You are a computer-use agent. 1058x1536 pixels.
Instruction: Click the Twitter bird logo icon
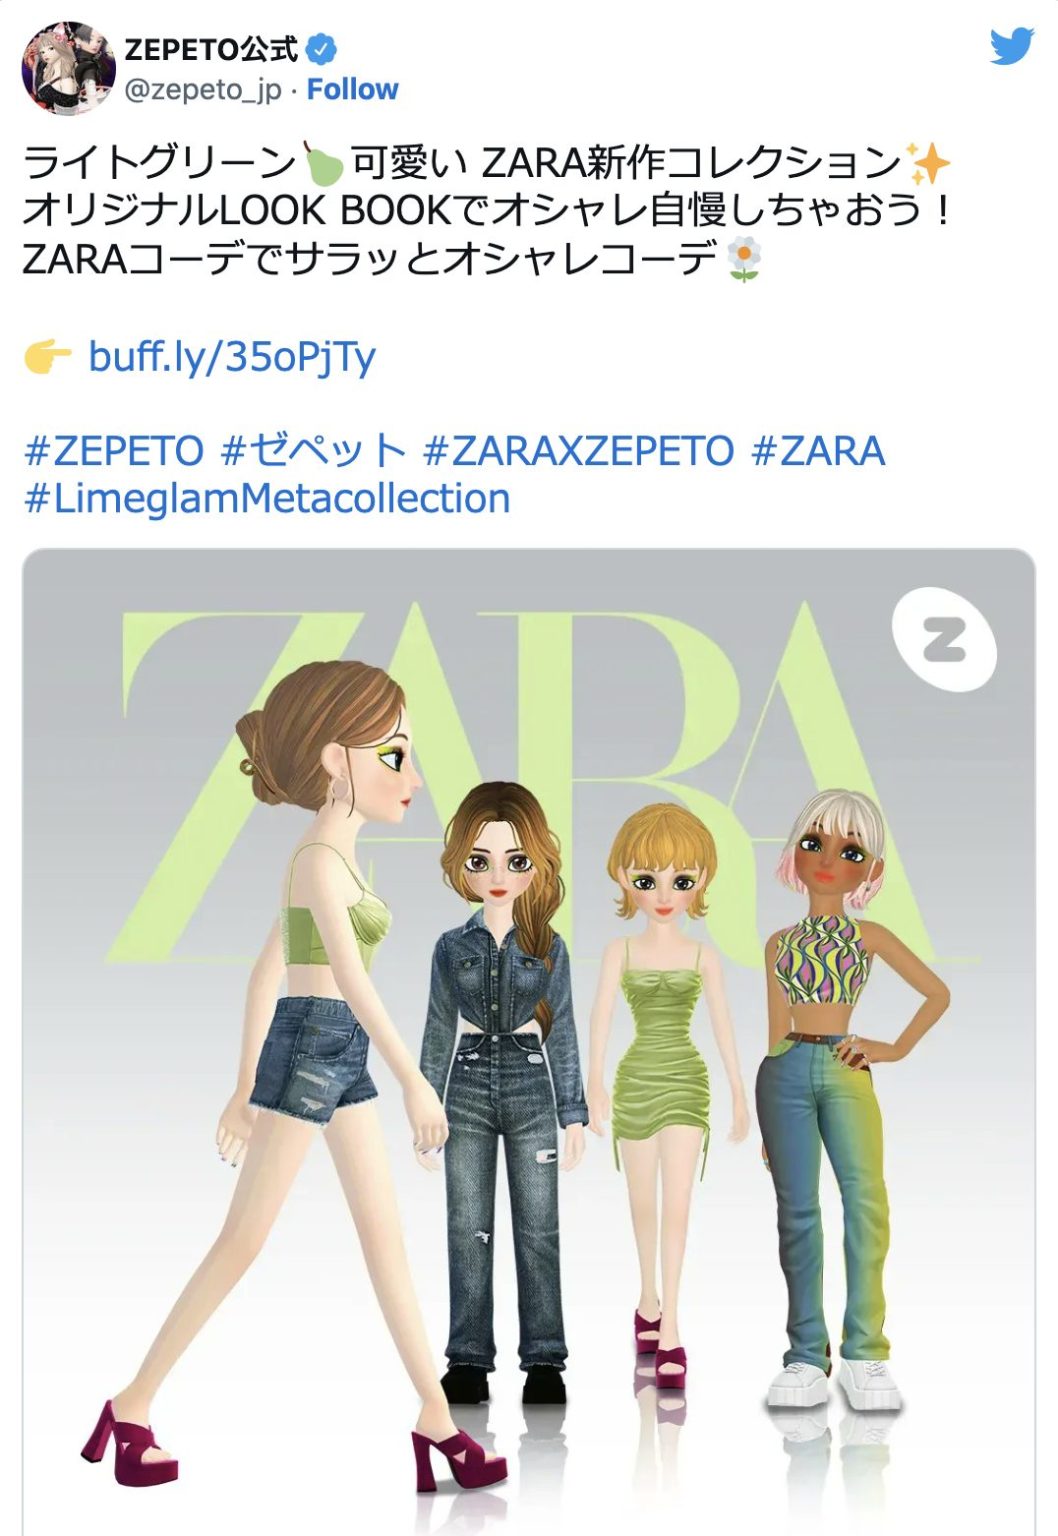point(1011,46)
